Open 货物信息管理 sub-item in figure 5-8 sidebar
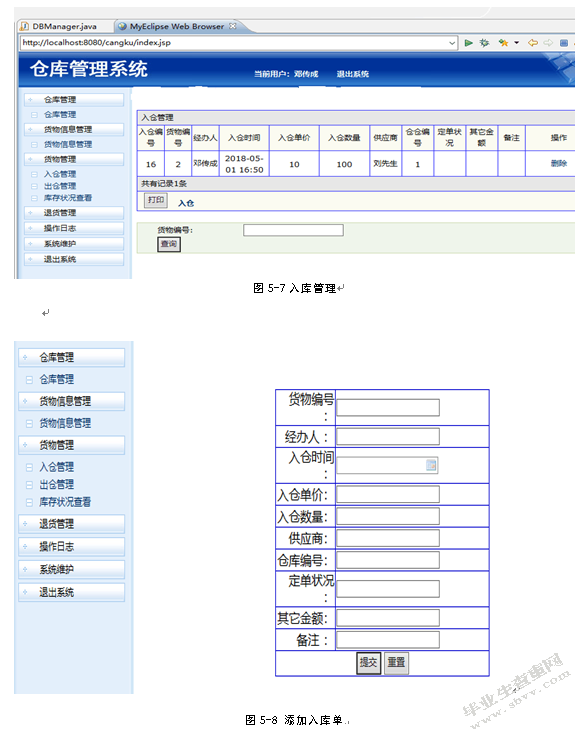 coord(65,423)
